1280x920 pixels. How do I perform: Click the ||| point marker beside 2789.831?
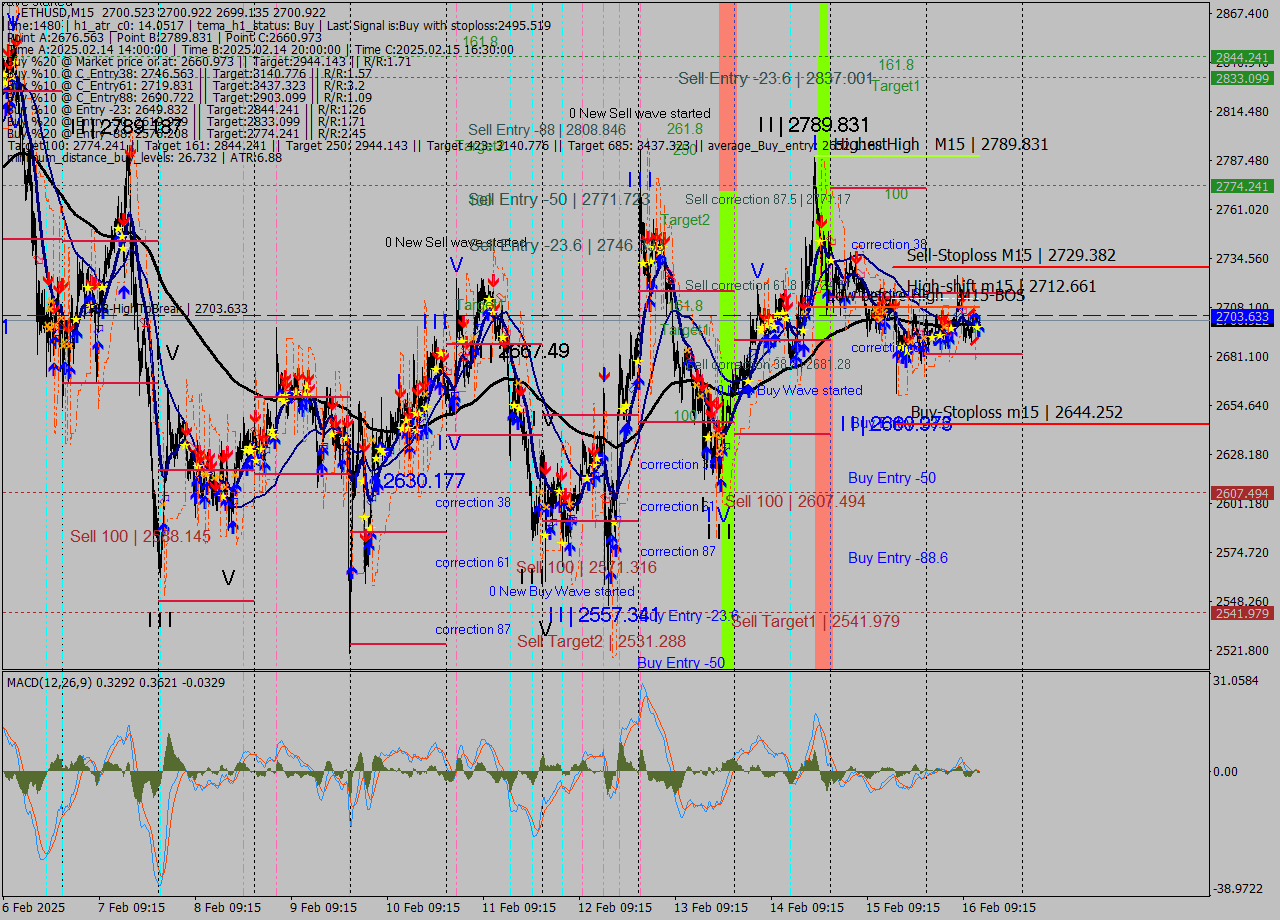(x=768, y=124)
